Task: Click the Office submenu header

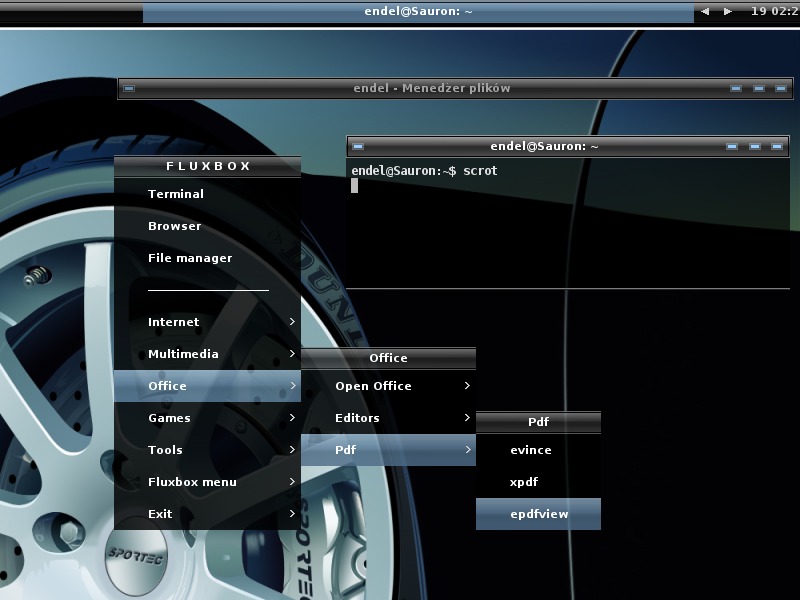Action: (x=388, y=358)
